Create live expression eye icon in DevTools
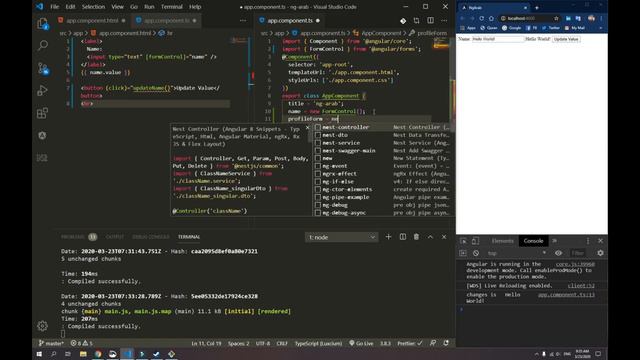The width and height of the screenshot is (640, 360). coord(558,253)
